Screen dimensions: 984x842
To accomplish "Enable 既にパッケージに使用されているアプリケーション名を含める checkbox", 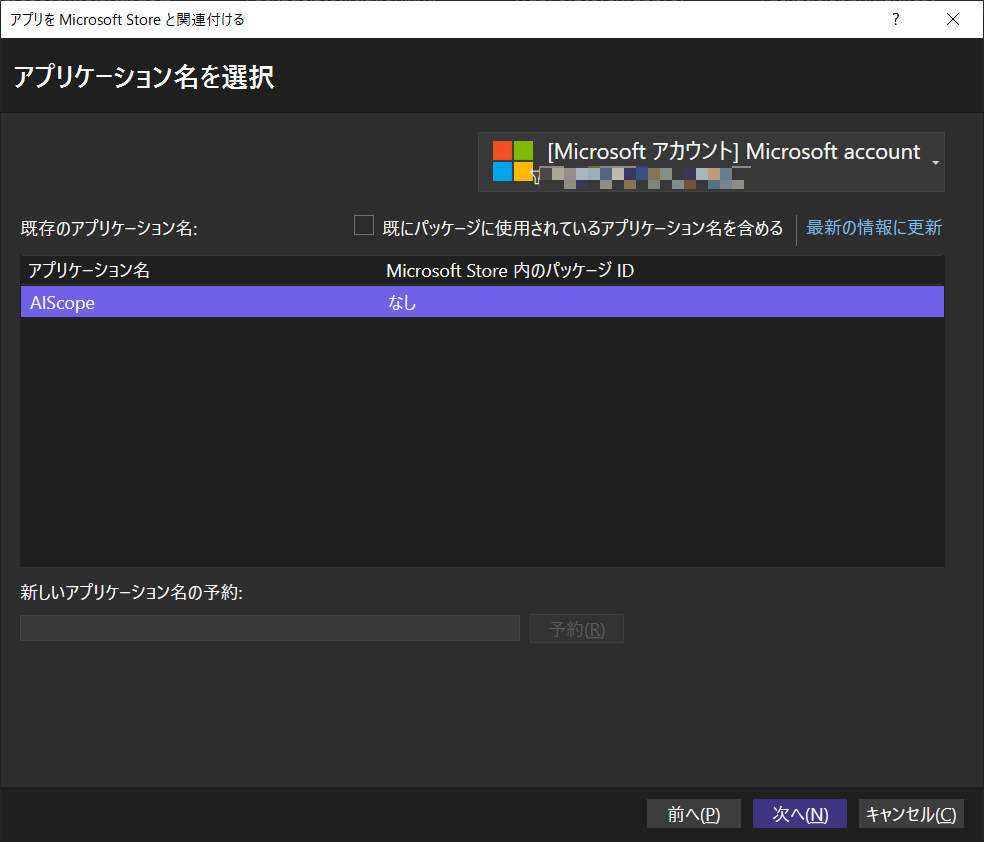I will click(364, 226).
